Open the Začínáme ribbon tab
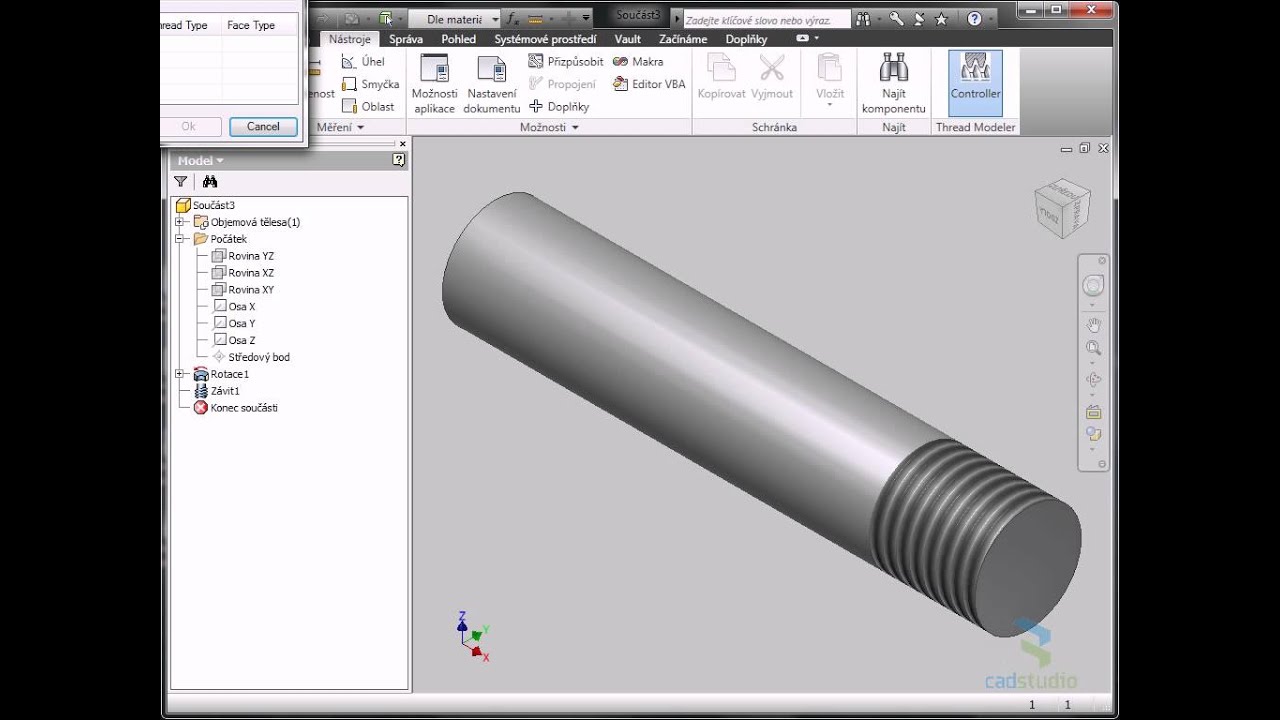 pos(683,39)
